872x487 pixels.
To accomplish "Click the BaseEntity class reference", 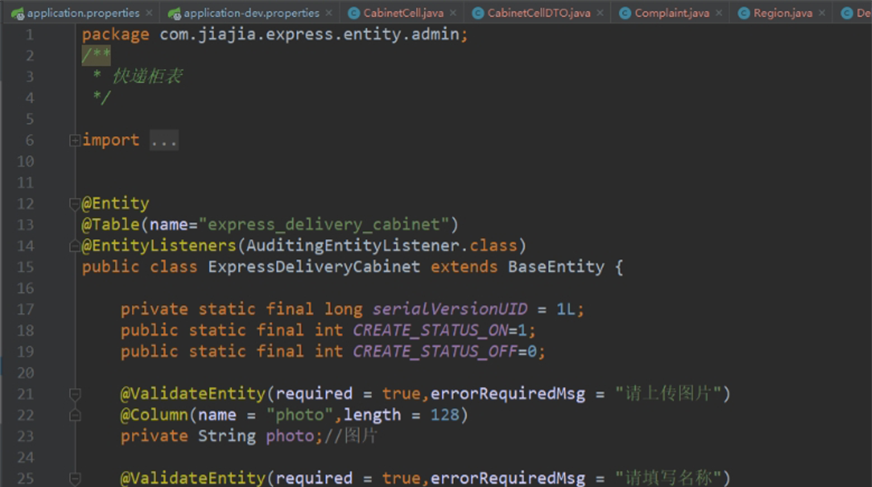I will (555, 267).
